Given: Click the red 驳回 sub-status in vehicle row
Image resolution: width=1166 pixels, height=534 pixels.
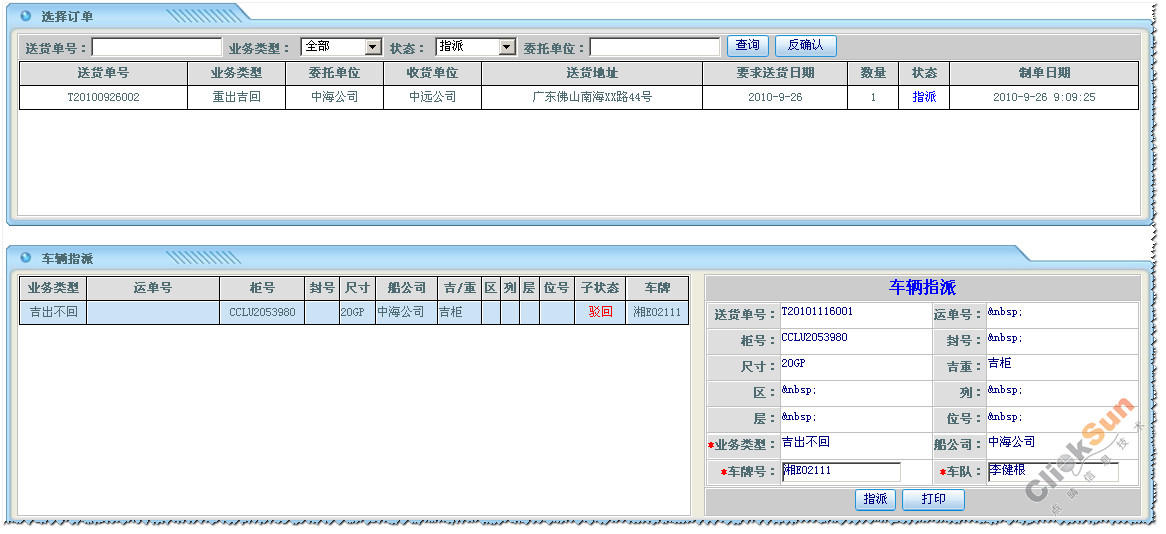Looking at the screenshot, I should 600,312.
